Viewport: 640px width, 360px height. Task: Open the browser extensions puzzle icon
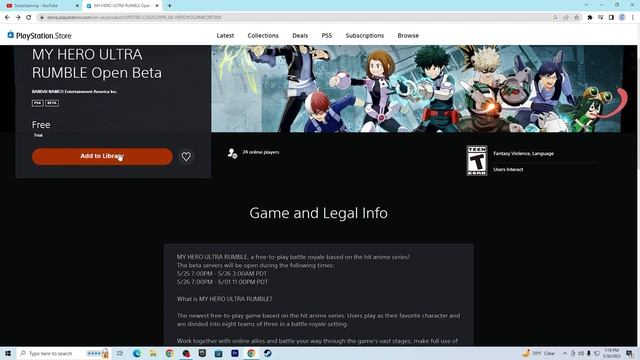589,17
